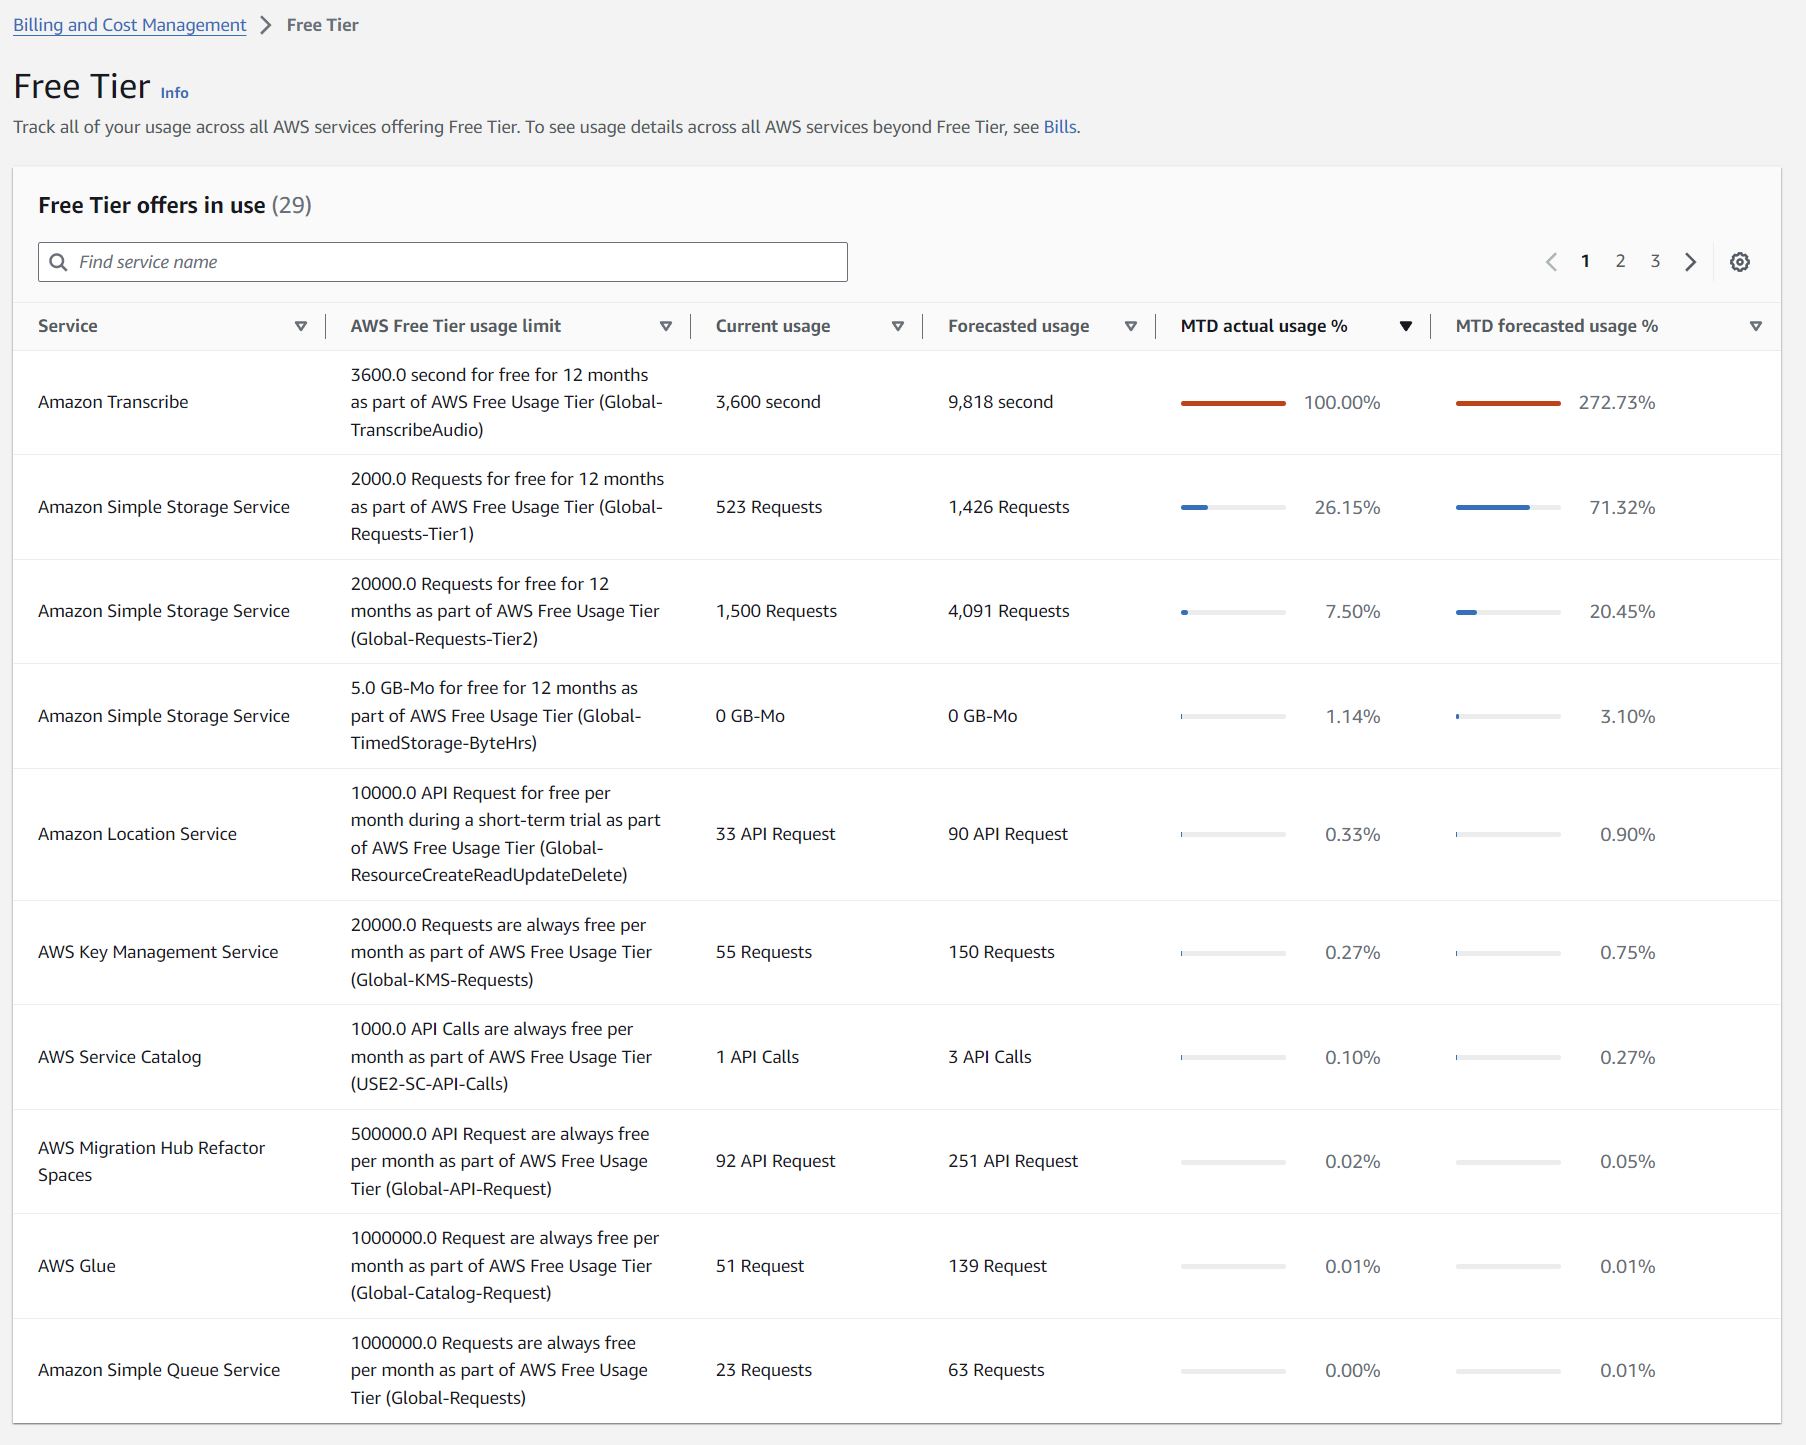Open Billing and Cost Management breadcrumb

coord(130,25)
